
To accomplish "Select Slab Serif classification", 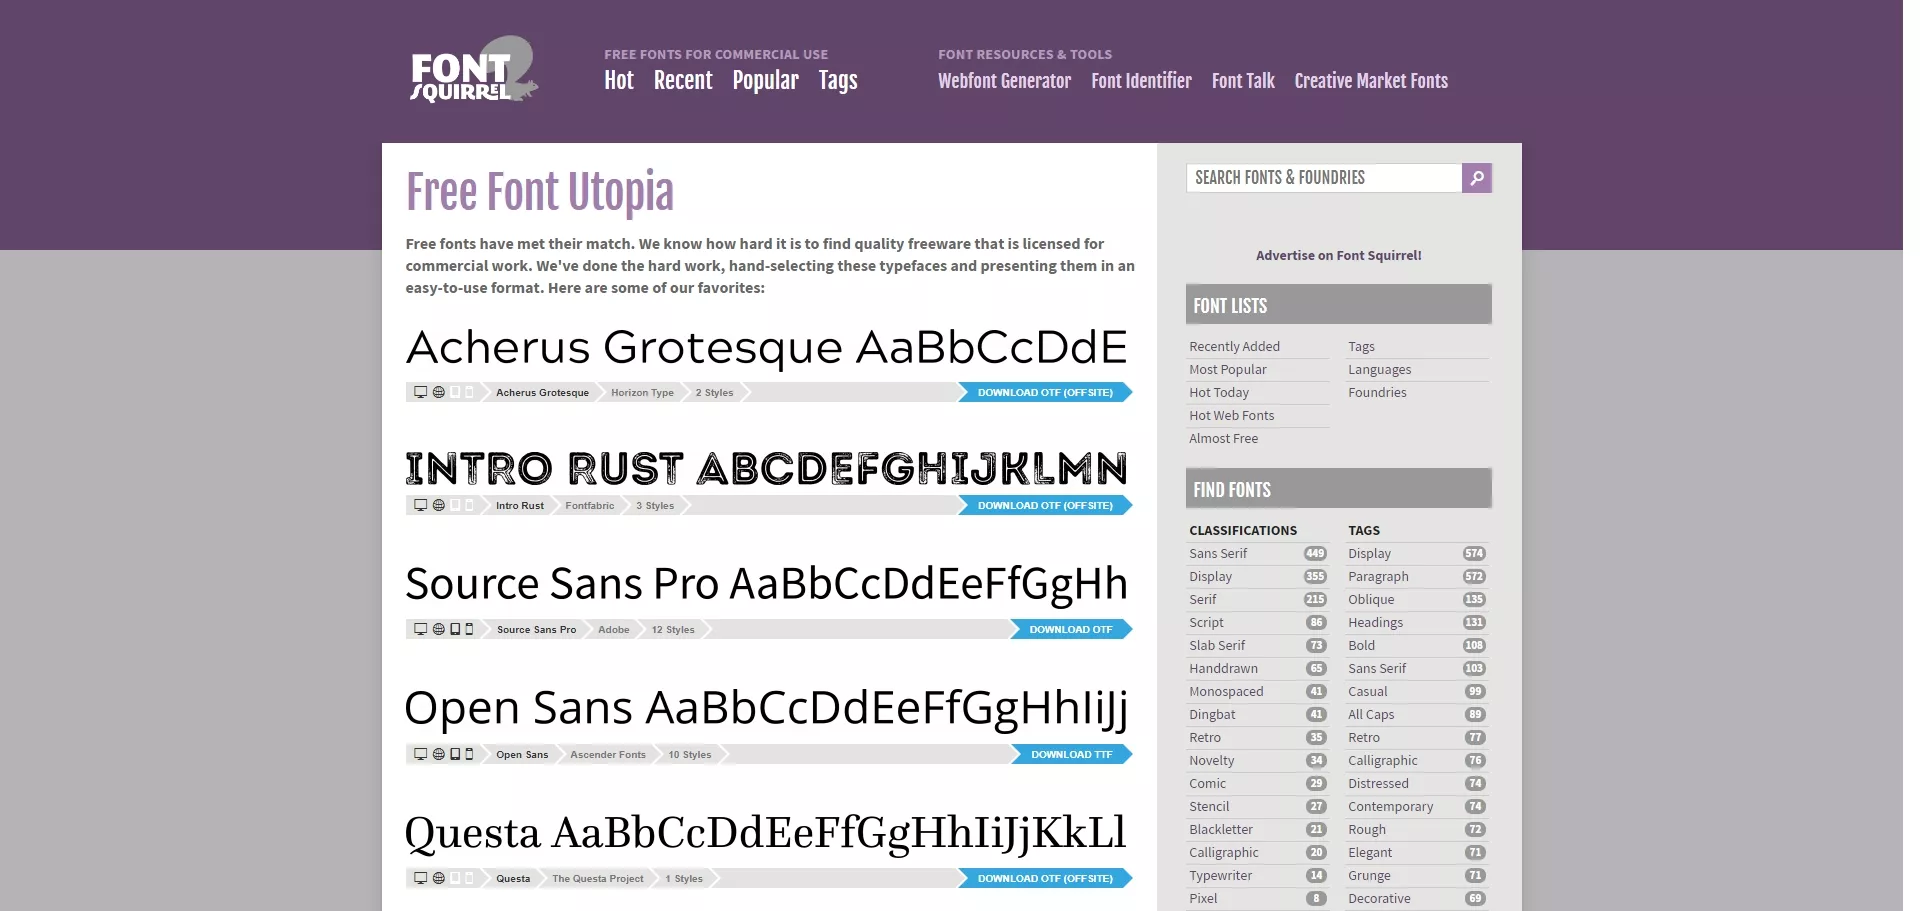I will click(x=1217, y=645).
